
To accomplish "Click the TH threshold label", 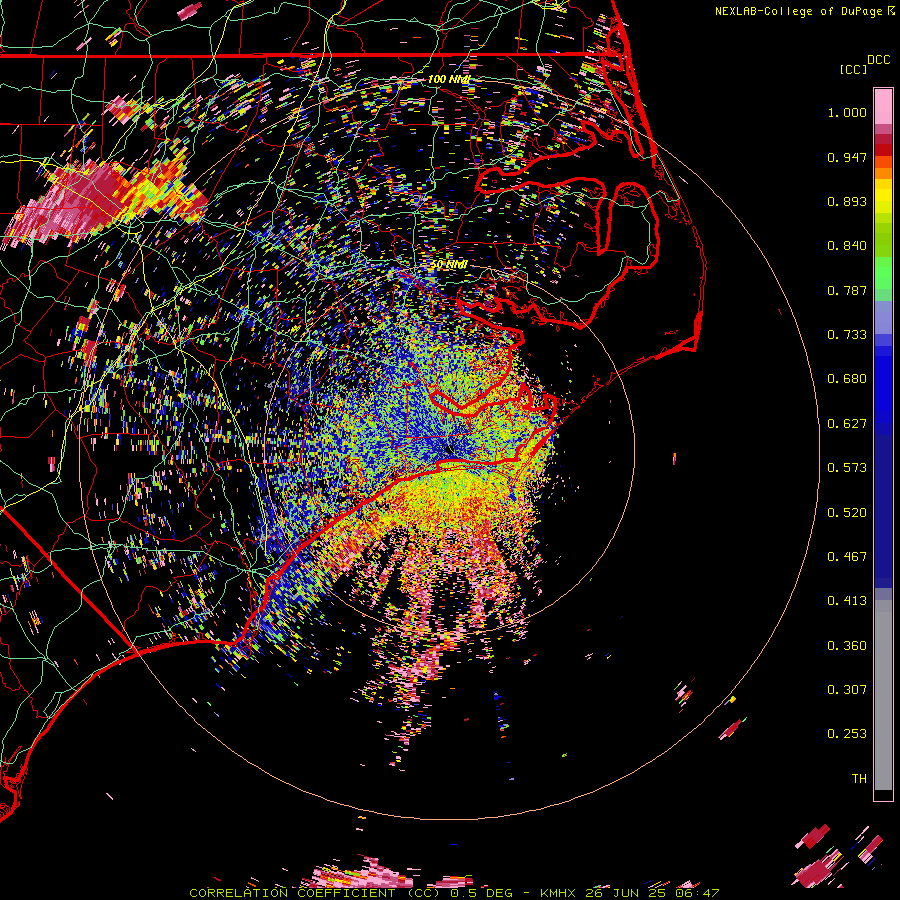I will (x=859, y=779).
